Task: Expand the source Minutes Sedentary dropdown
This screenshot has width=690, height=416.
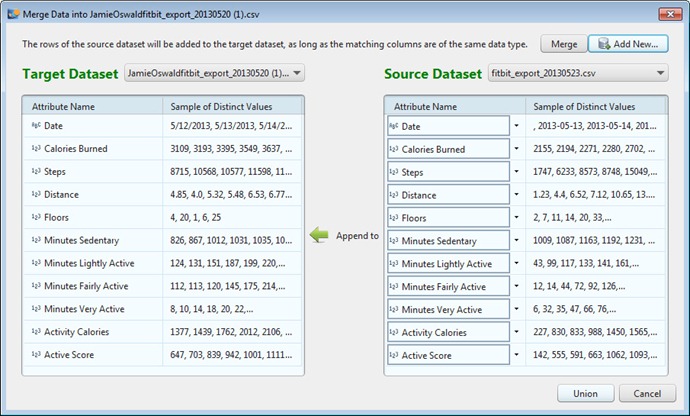Action: [x=516, y=241]
